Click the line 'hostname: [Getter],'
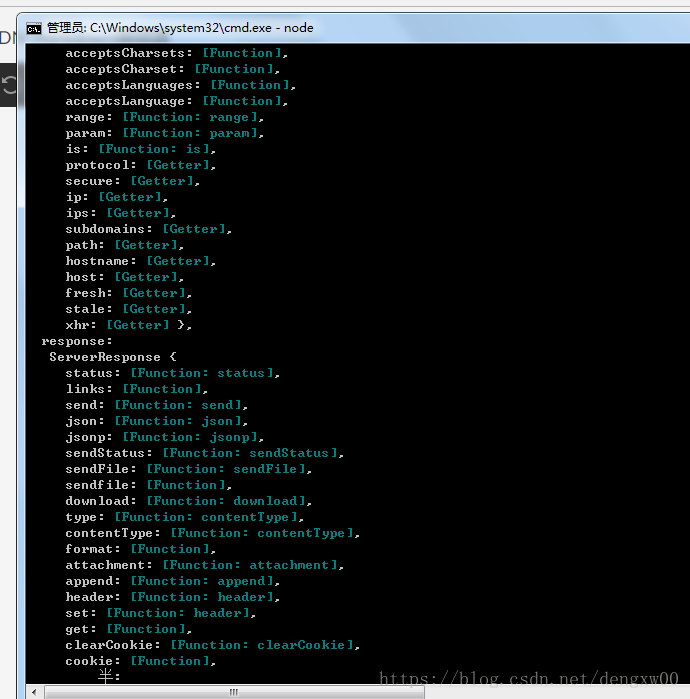Image resolution: width=690 pixels, height=699 pixels. pos(140,261)
